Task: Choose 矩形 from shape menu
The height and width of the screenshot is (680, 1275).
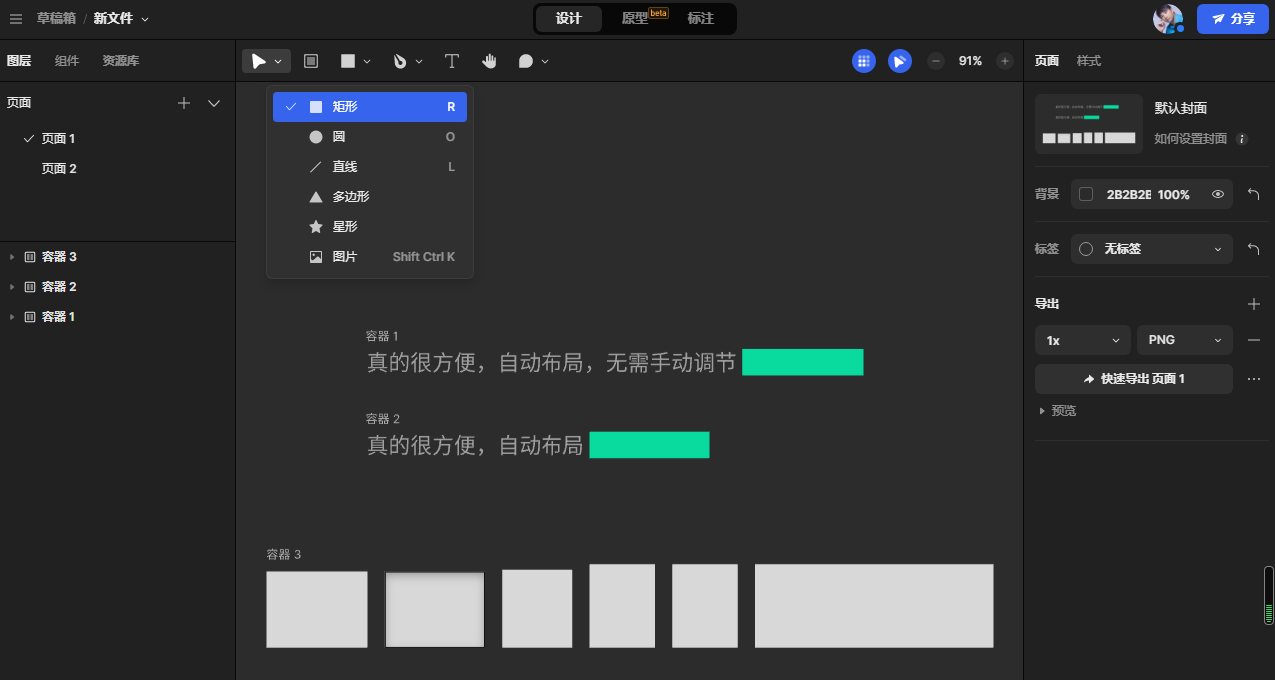Action: [370, 107]
